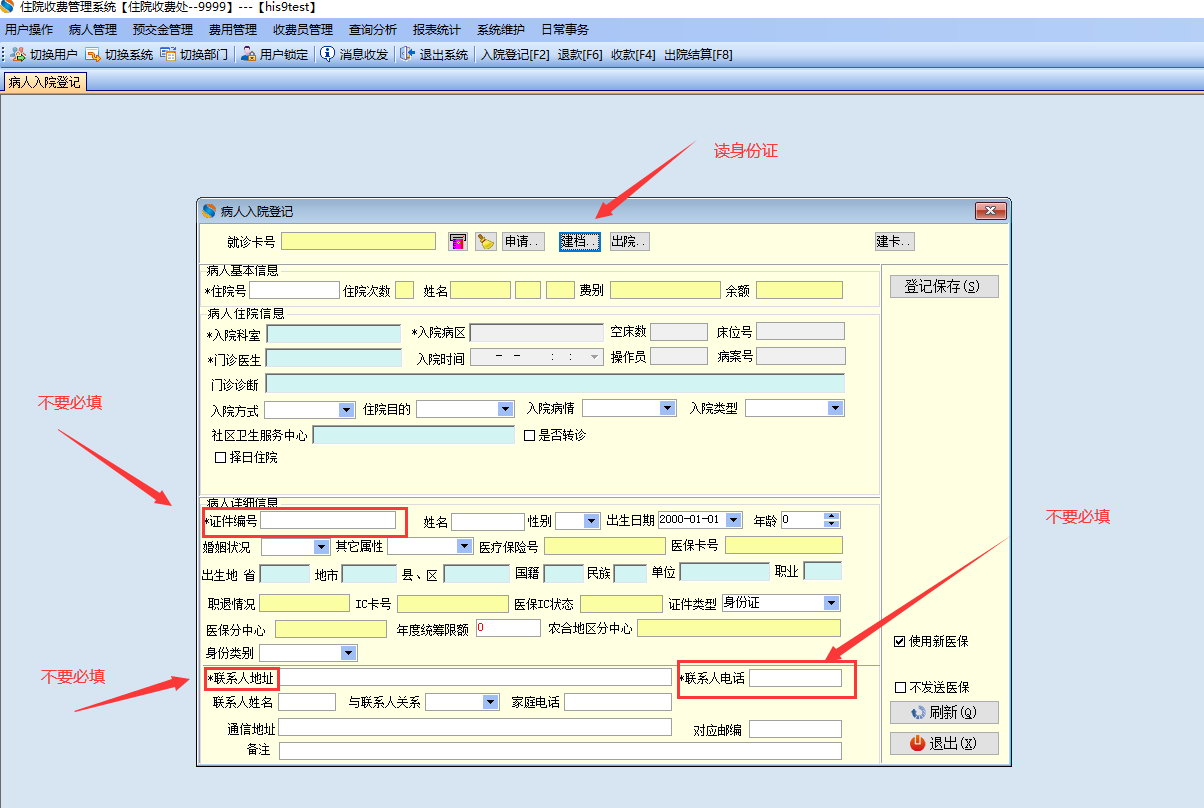This screenshot has height=808, width=1204.
Task: Toggle the 择日住院 checkbox
Action: 221,457
